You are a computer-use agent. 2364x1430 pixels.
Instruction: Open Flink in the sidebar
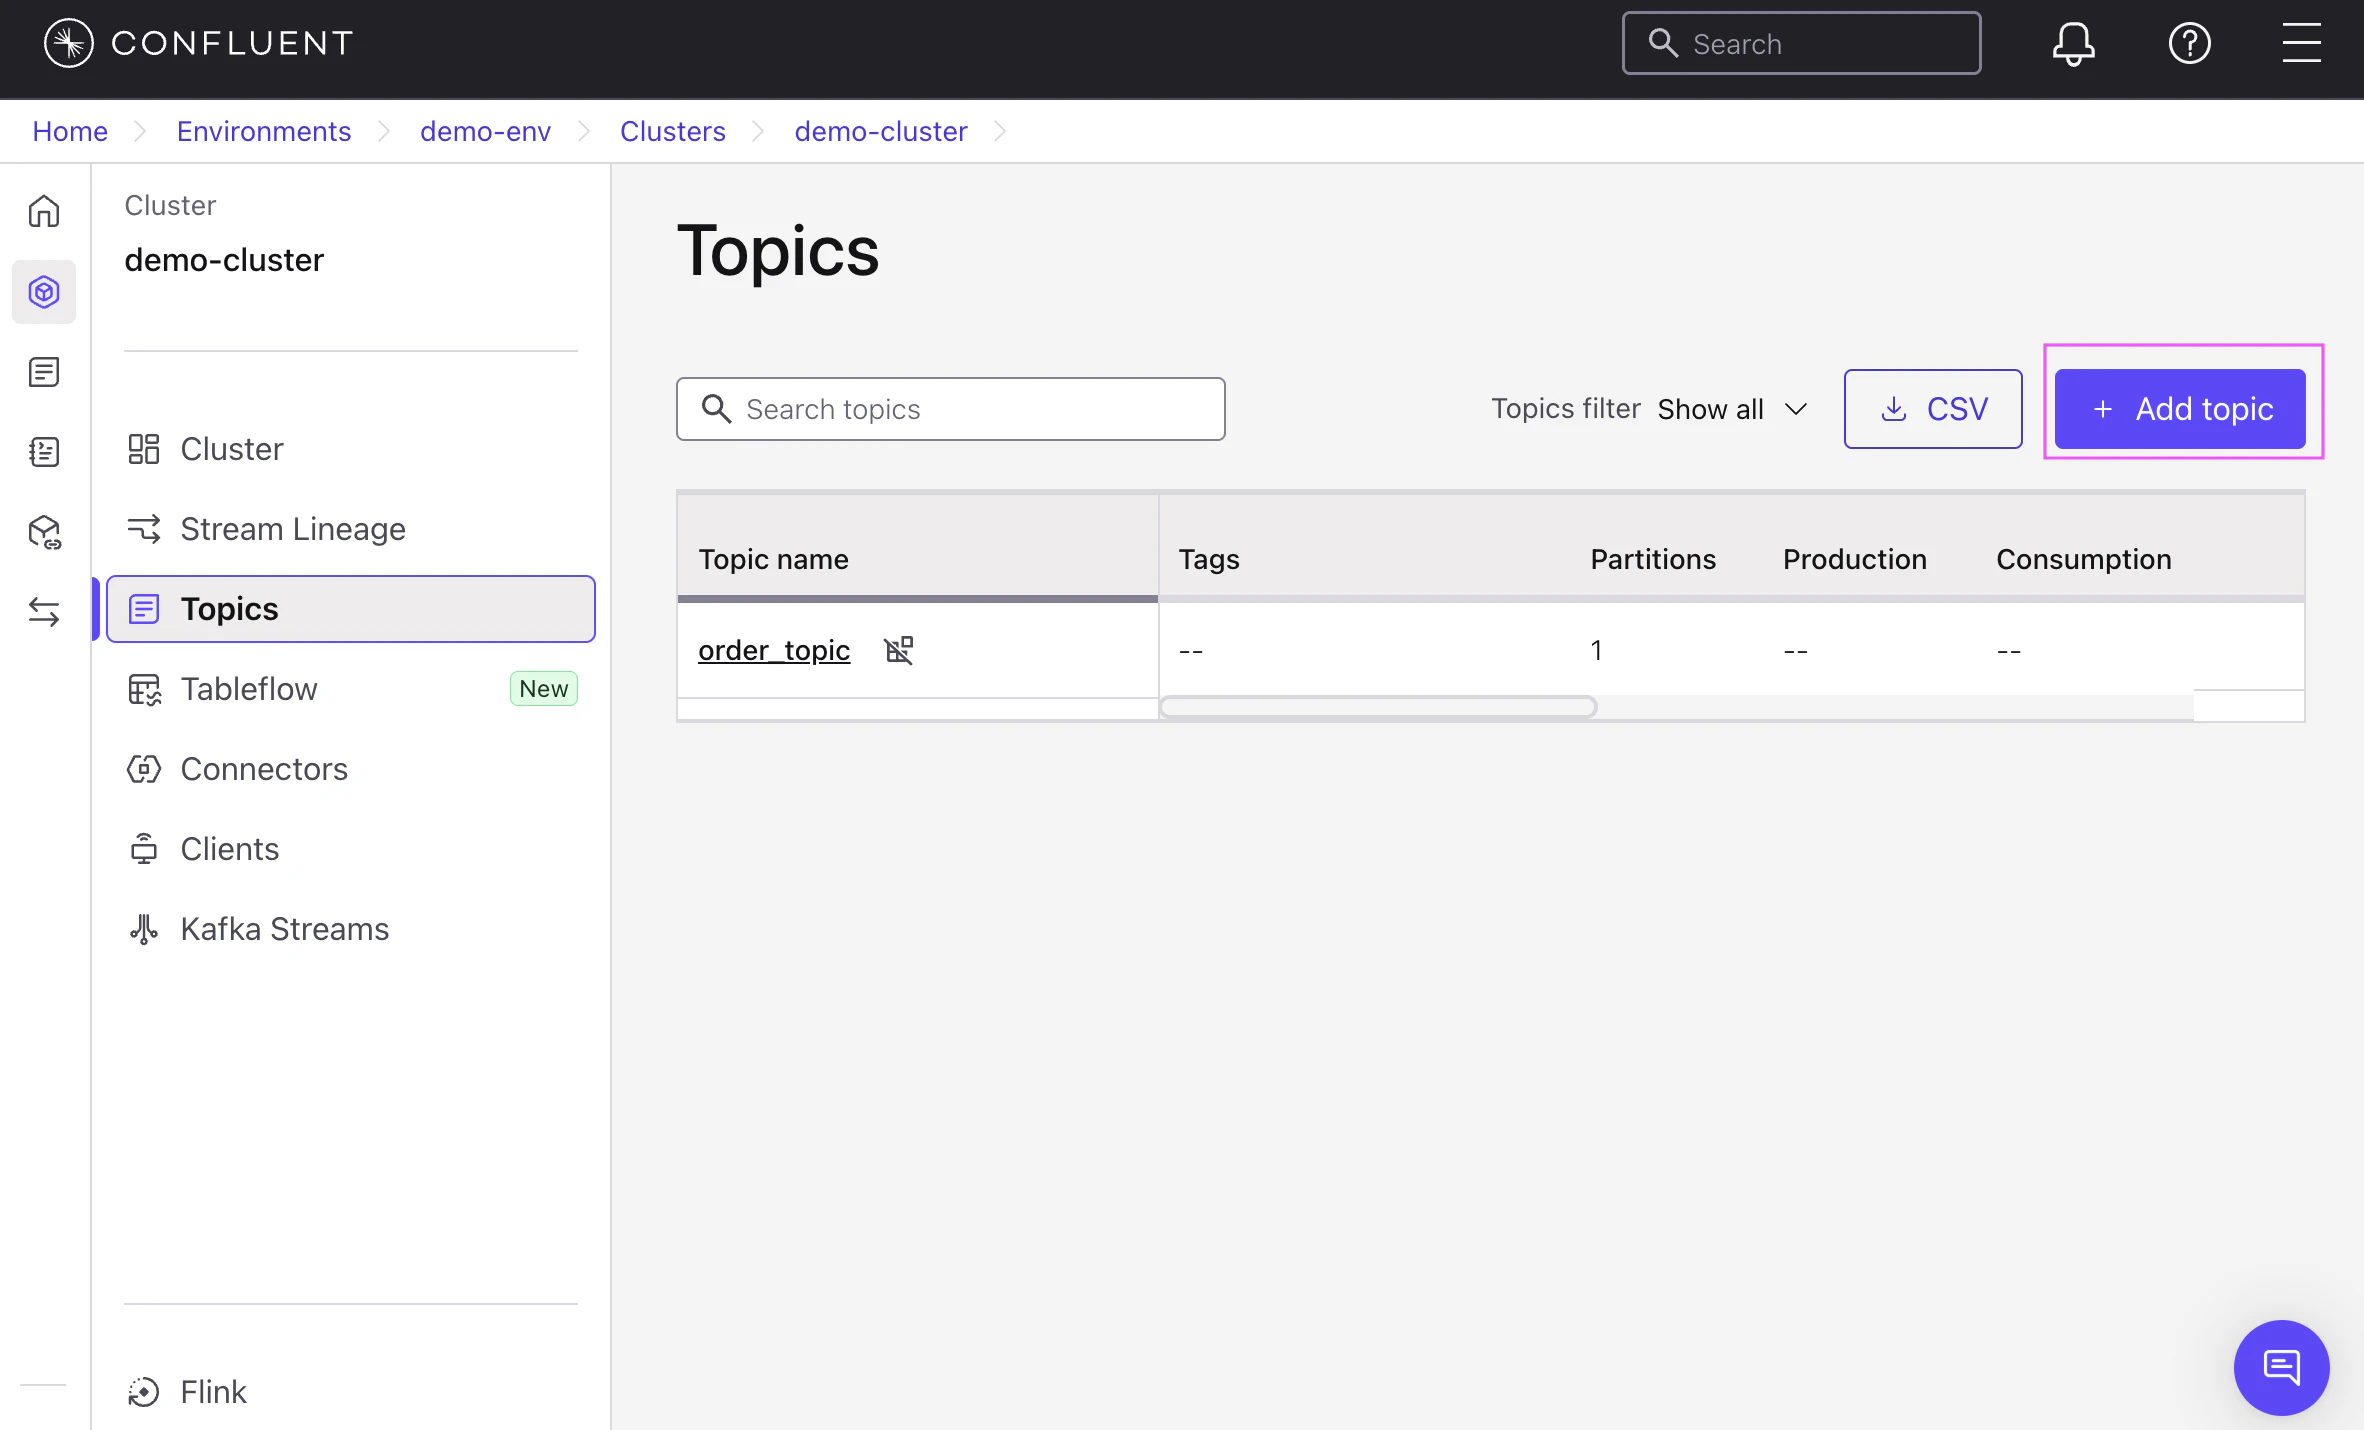click(350, 1392)
